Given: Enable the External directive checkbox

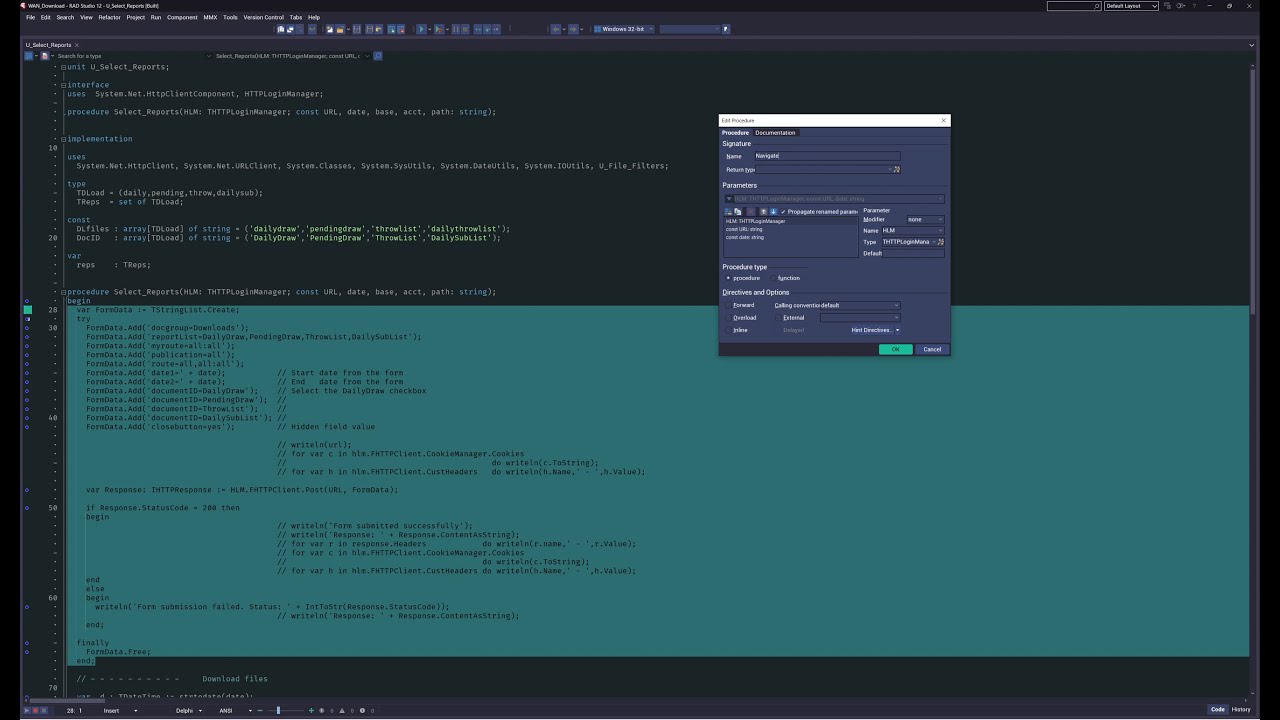Looking at the screenshot, I should pos(778,318).
